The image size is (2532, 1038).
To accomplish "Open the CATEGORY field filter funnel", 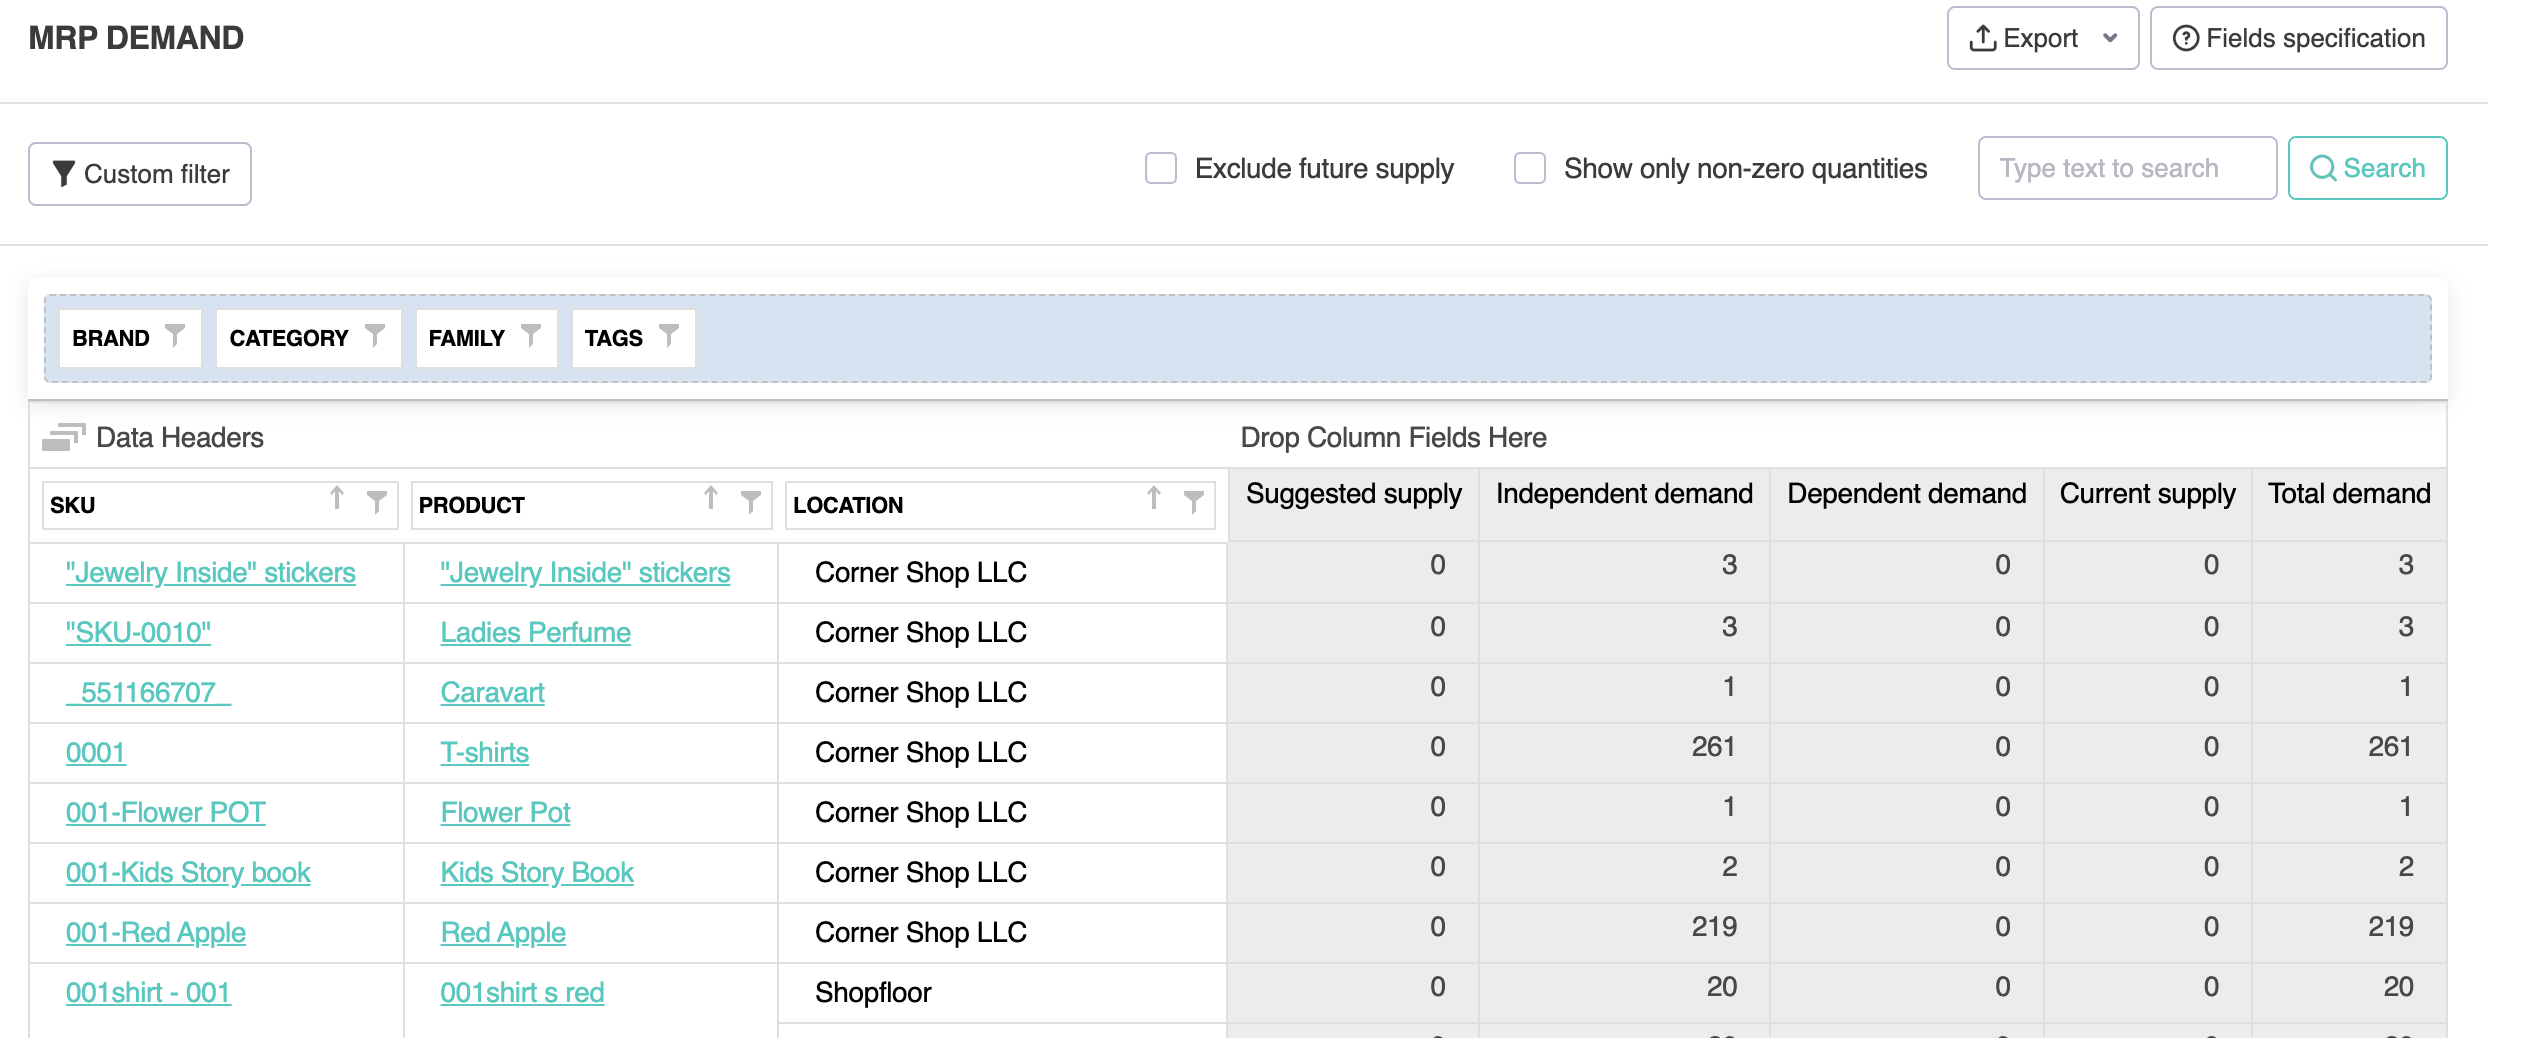I will pyautogui.click(x=375, y=336).
